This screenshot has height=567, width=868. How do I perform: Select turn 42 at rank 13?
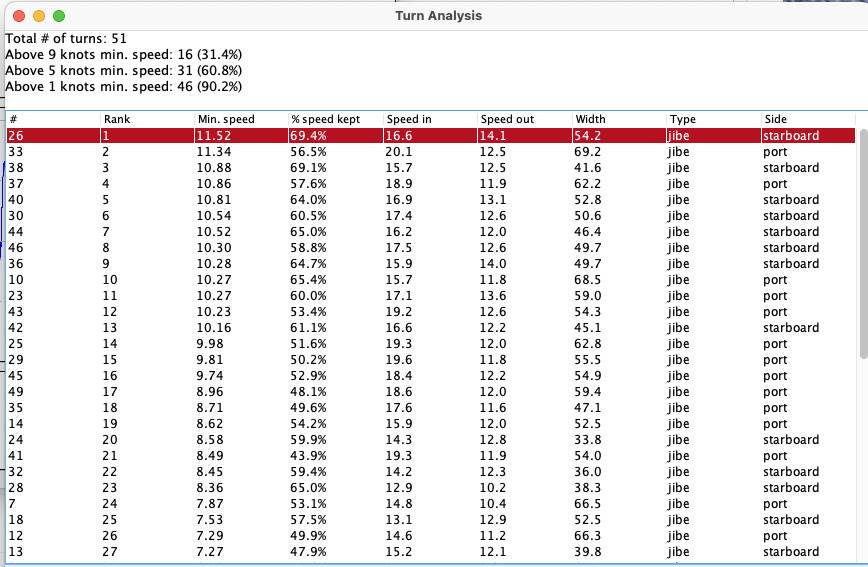tap(430, 328)
